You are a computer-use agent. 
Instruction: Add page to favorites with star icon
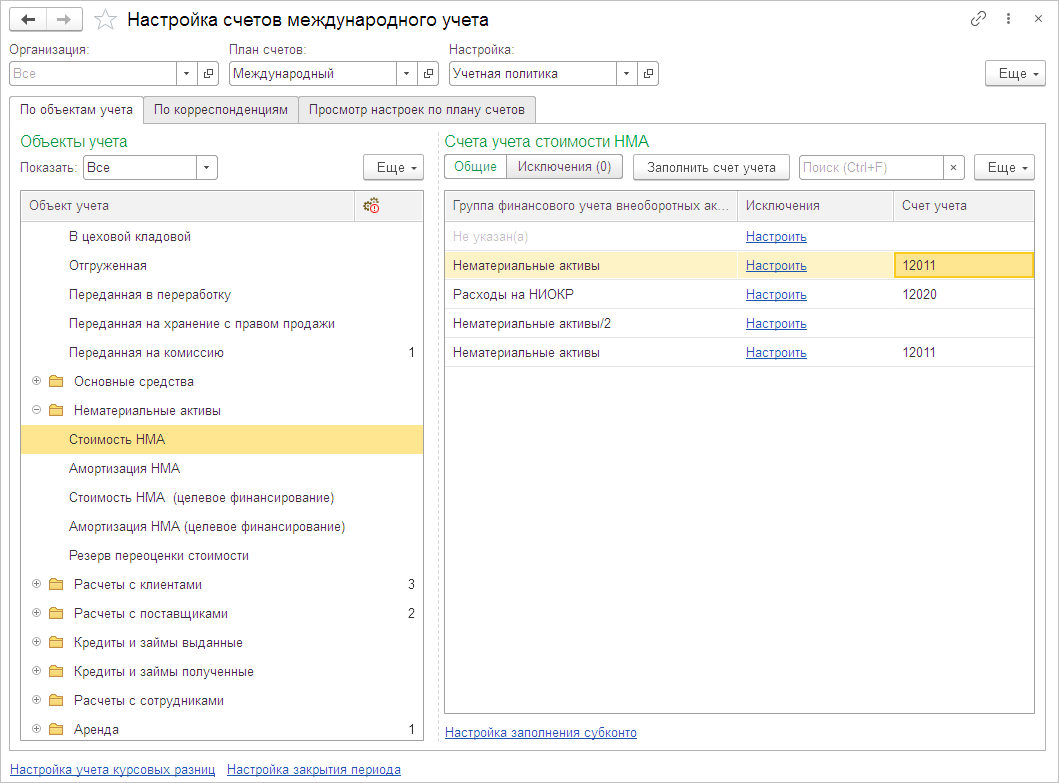(x=103, y=20)
